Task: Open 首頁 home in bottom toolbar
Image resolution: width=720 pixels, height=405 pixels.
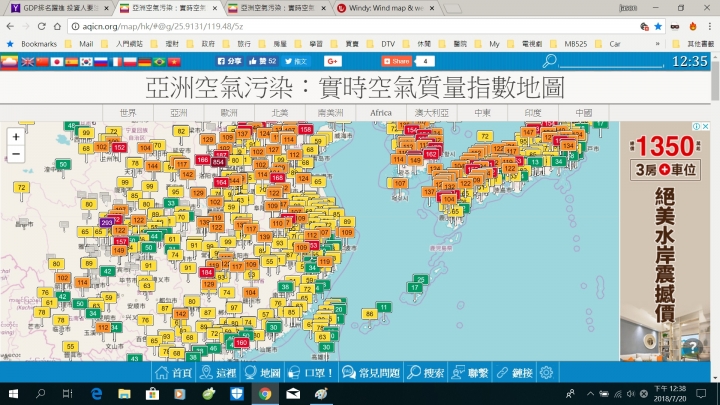Action: tap(172, 373)
